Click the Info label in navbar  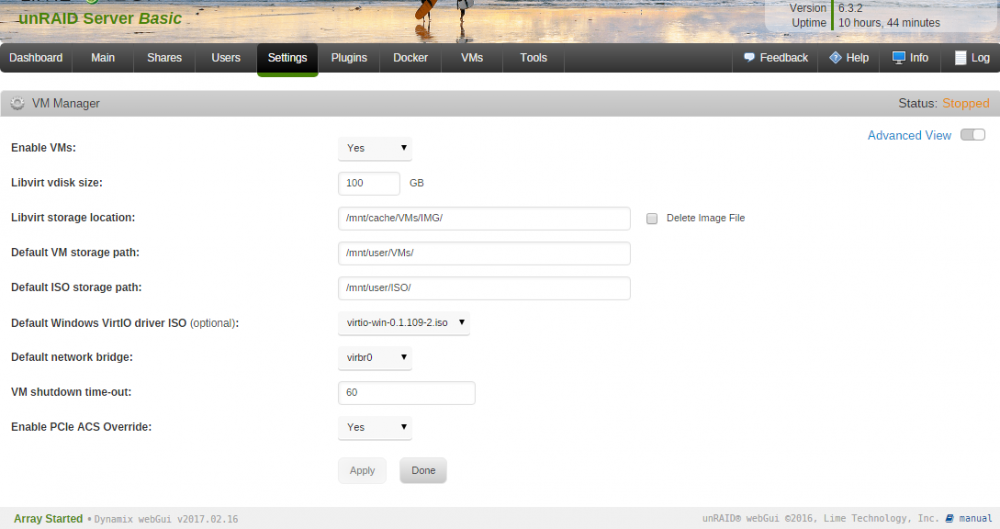pyautogui.click(x=918, y=57)
